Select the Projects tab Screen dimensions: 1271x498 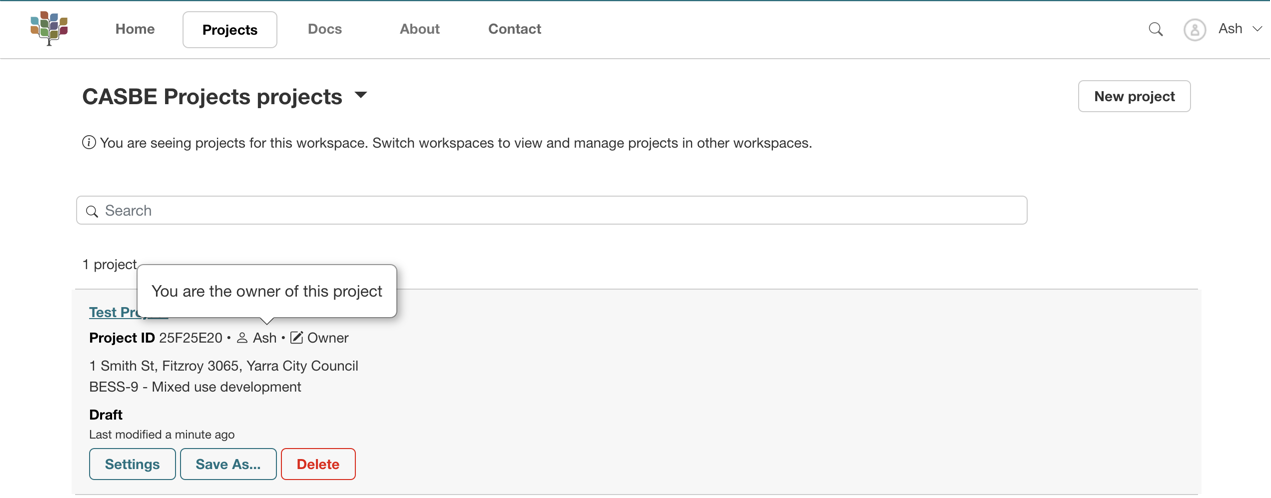[x=230, y=30]
